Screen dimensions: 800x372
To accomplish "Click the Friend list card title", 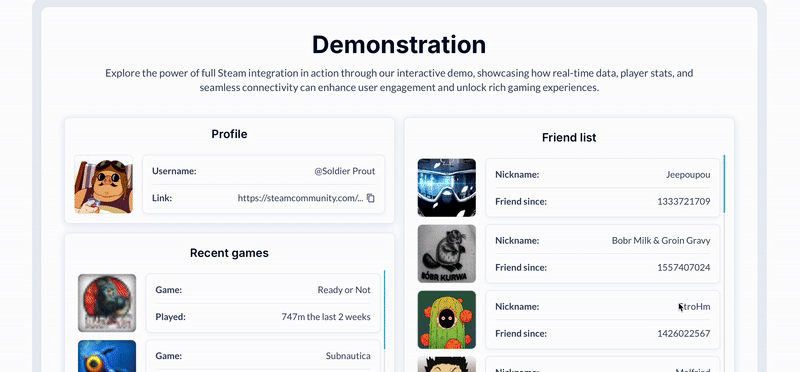I will click(569, 138).
